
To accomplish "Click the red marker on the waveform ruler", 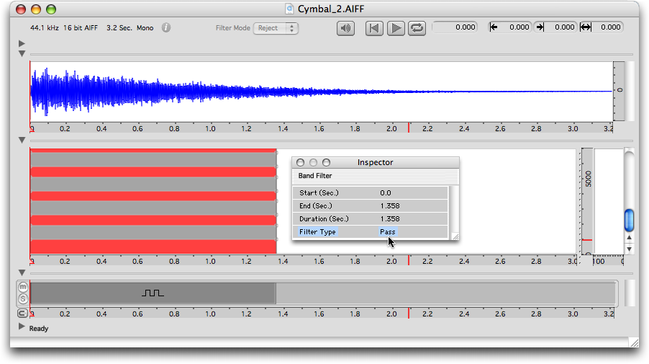I will (409, 128).
